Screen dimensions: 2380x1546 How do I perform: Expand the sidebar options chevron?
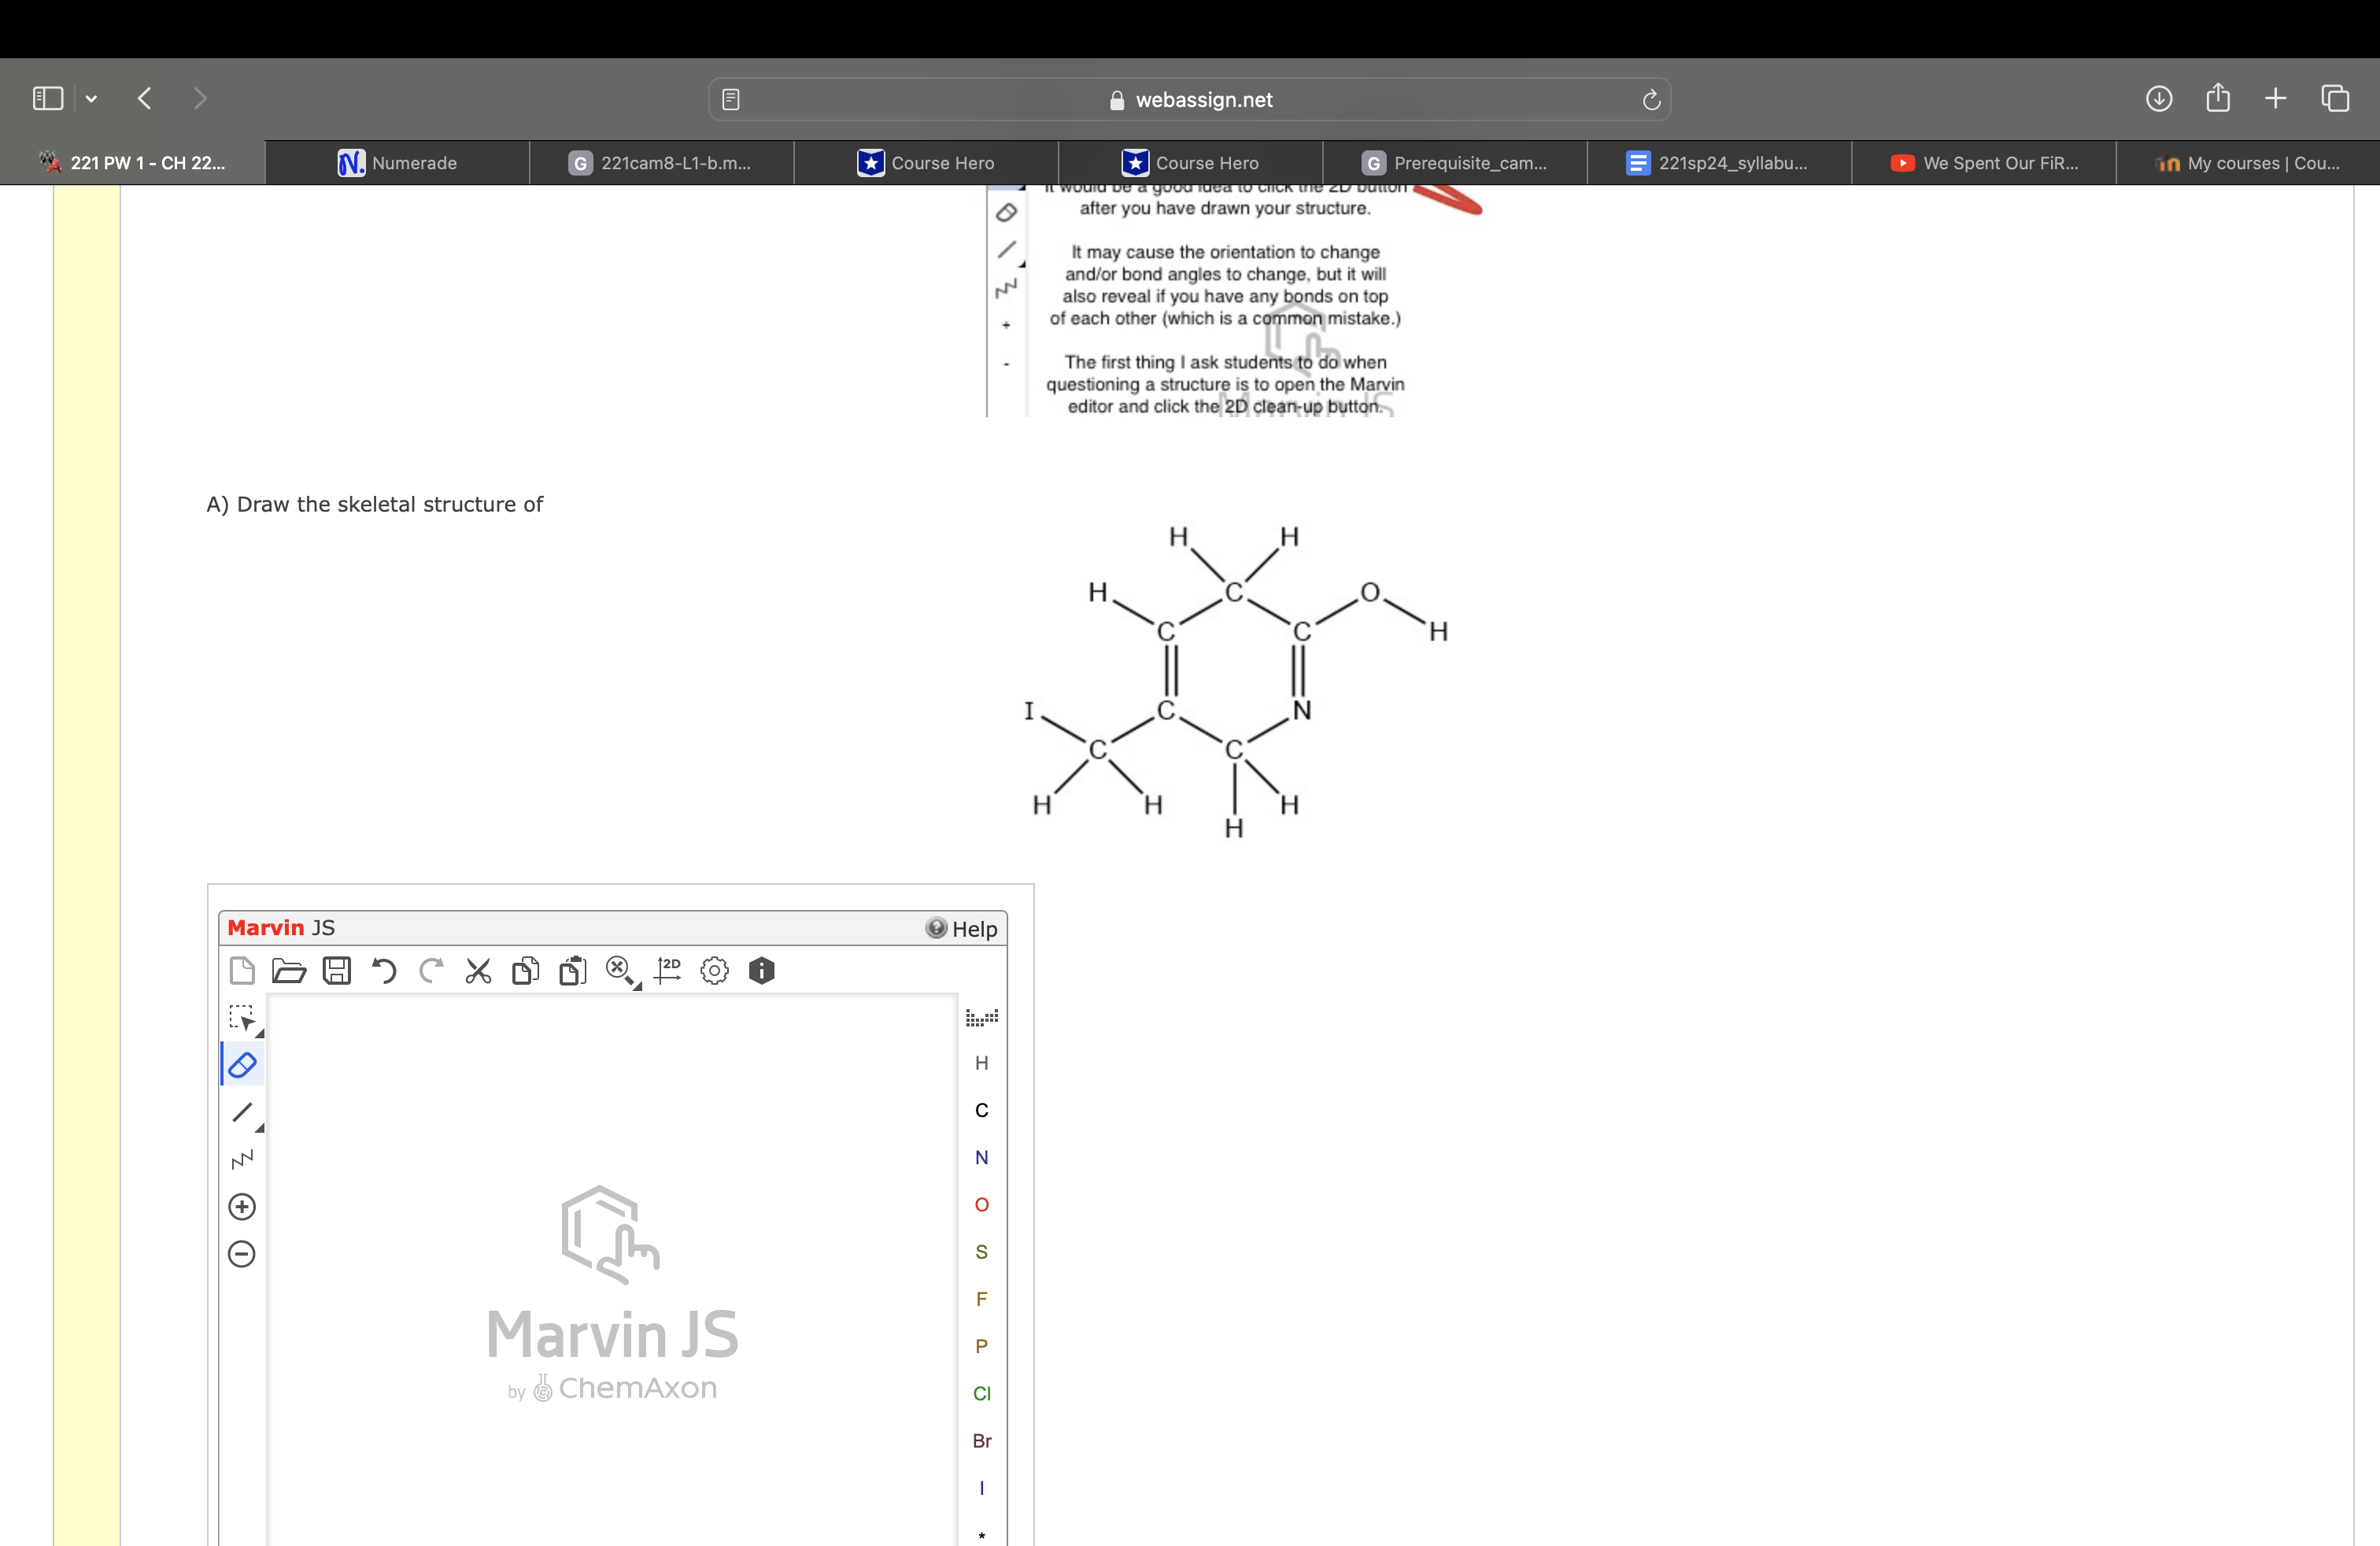(91, 98)
